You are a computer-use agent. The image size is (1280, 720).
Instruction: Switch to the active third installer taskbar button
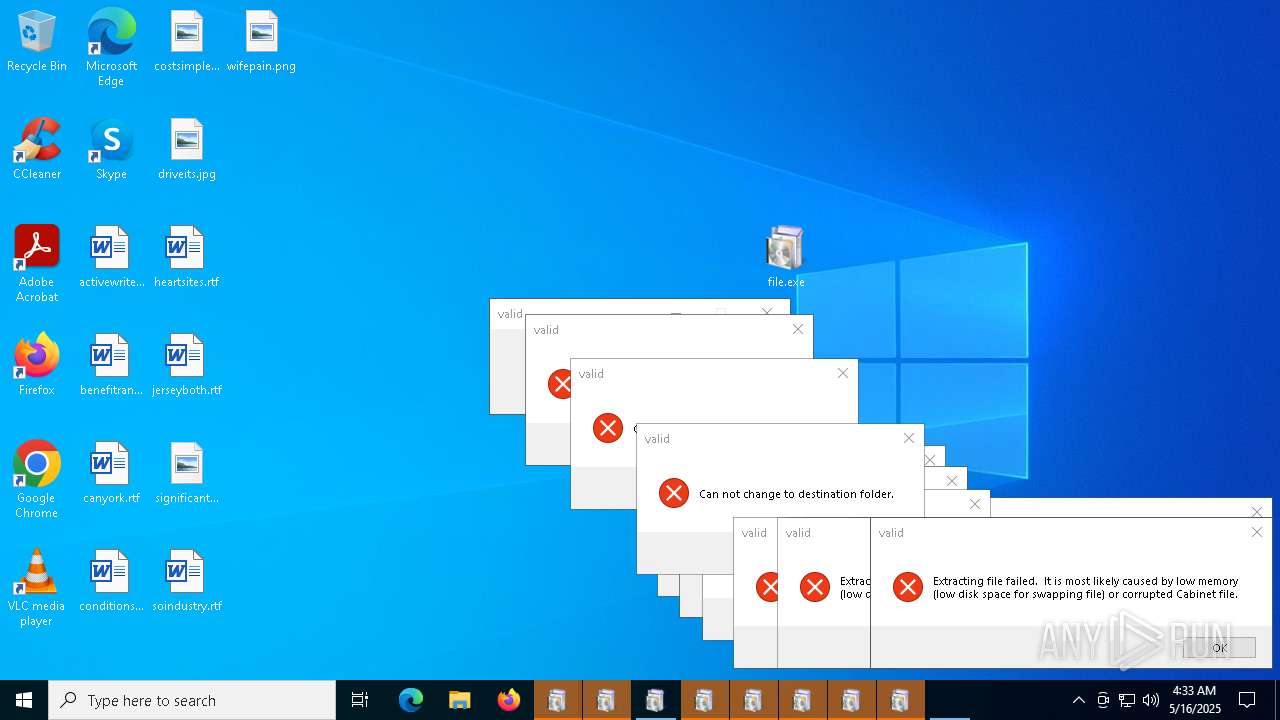[x=655, y=700]
